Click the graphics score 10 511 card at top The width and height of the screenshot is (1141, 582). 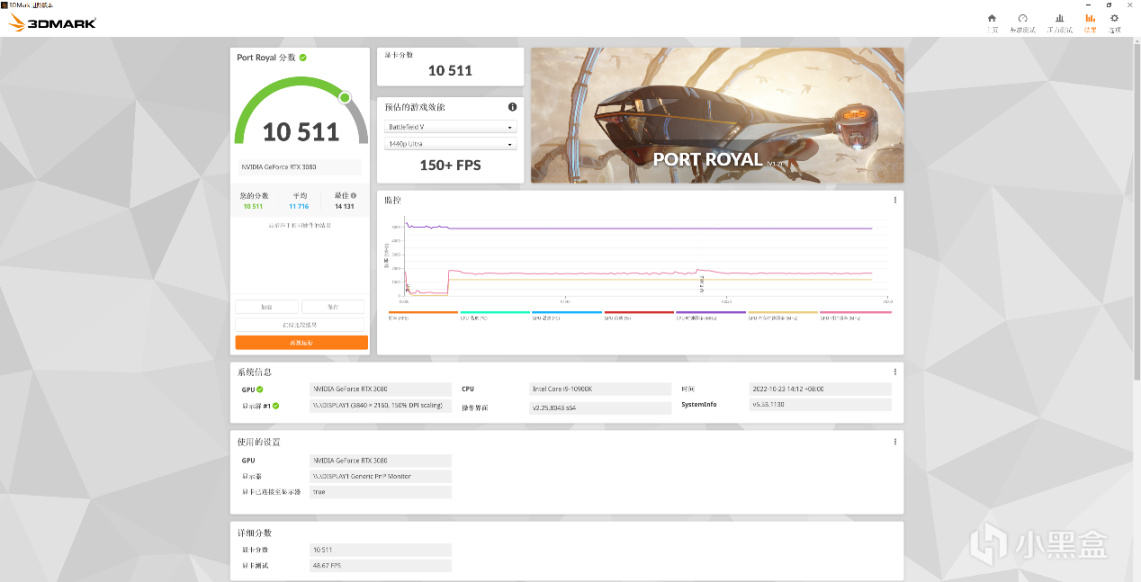pyautogui.click(x=450, y=67)
